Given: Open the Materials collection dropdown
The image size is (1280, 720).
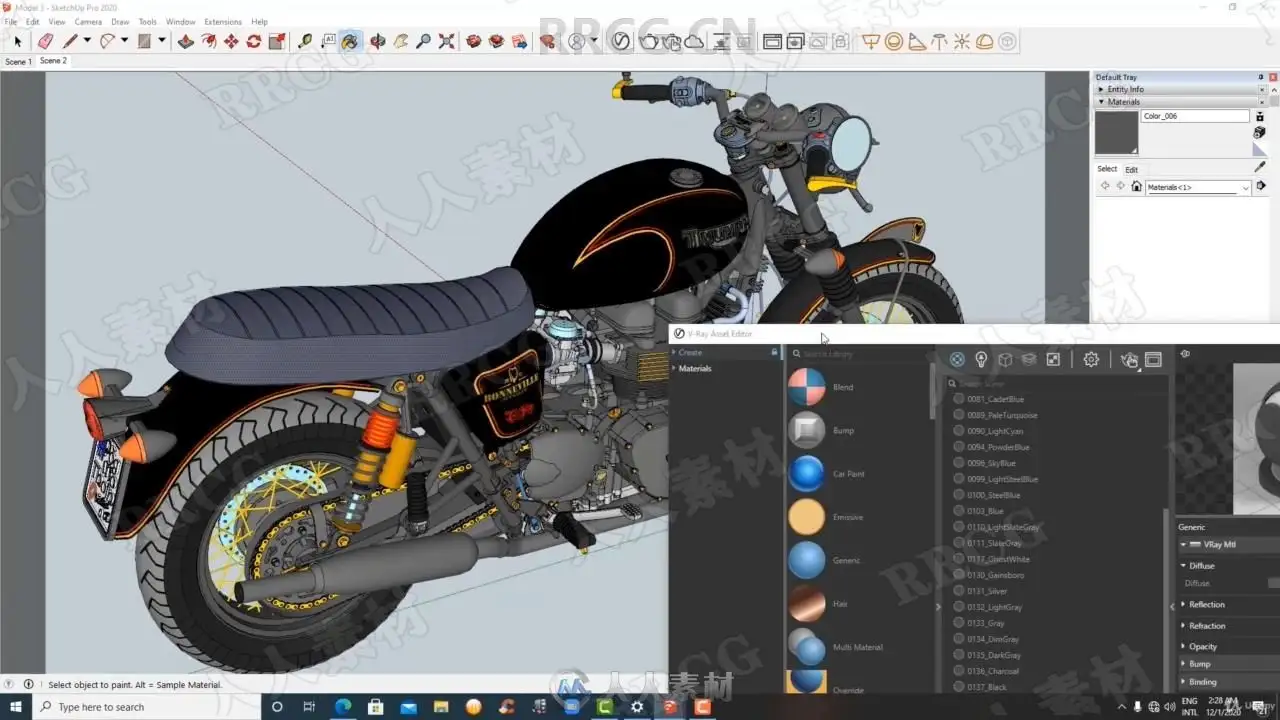Looking at the screenshot, I should click(x=1198, y=187).
